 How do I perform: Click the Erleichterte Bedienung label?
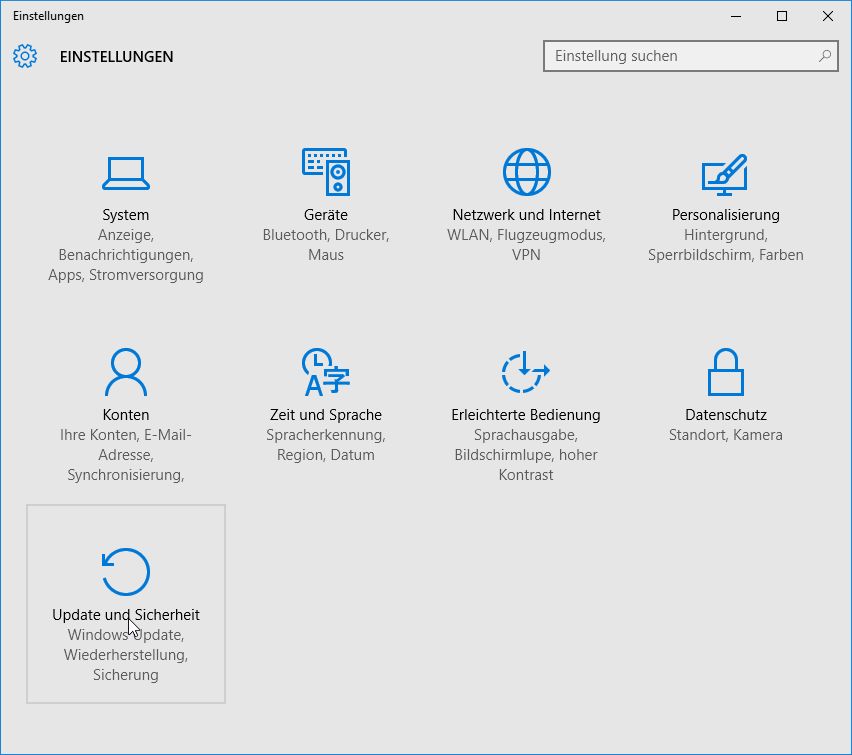[x=526, y=415]
